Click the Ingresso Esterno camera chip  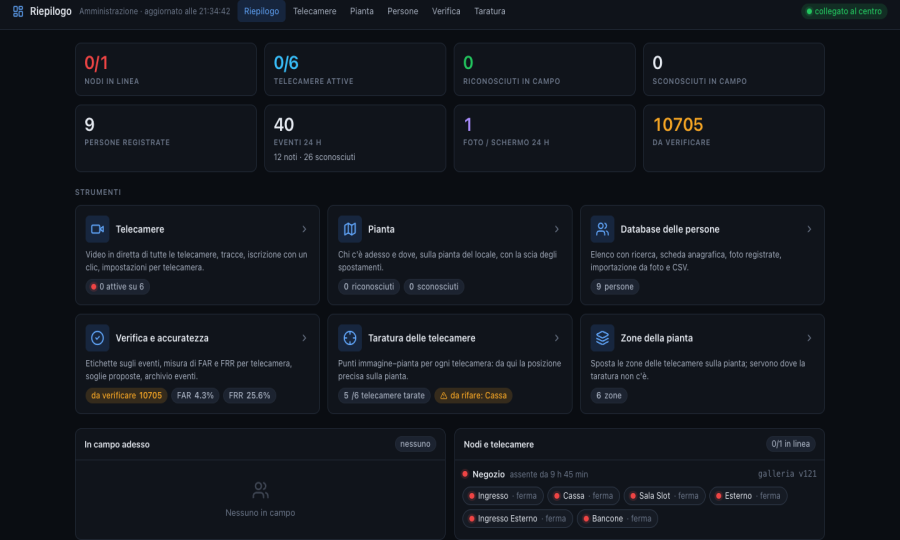518,519
